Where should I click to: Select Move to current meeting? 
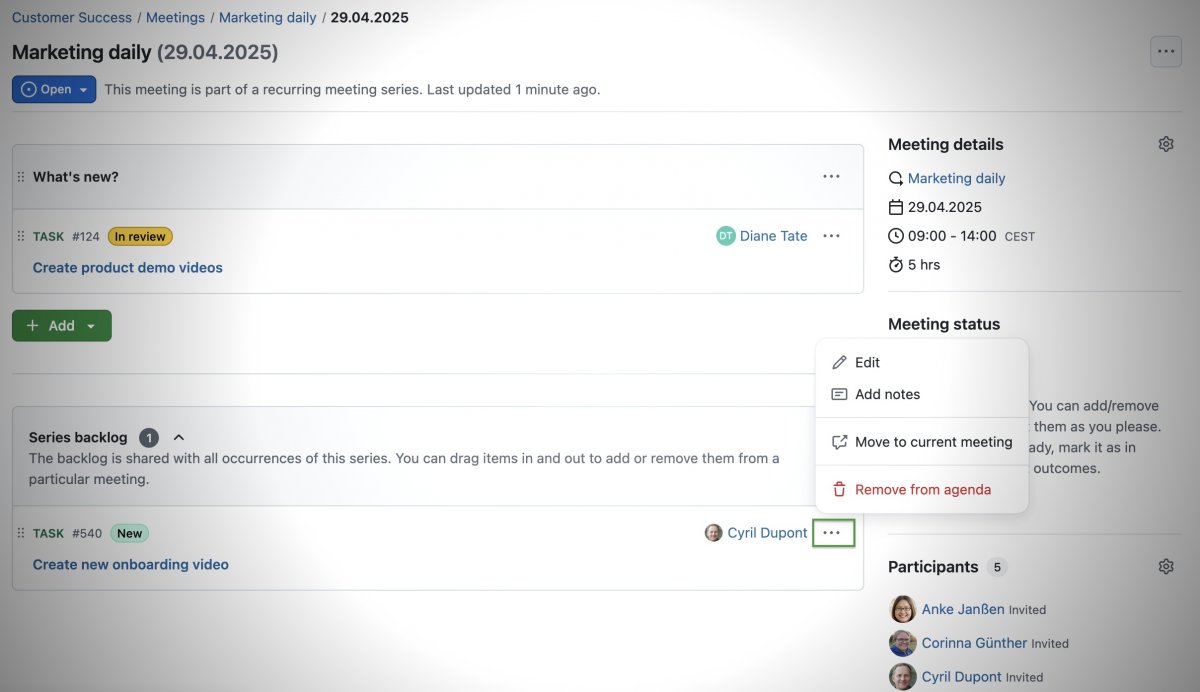point(932,442)
